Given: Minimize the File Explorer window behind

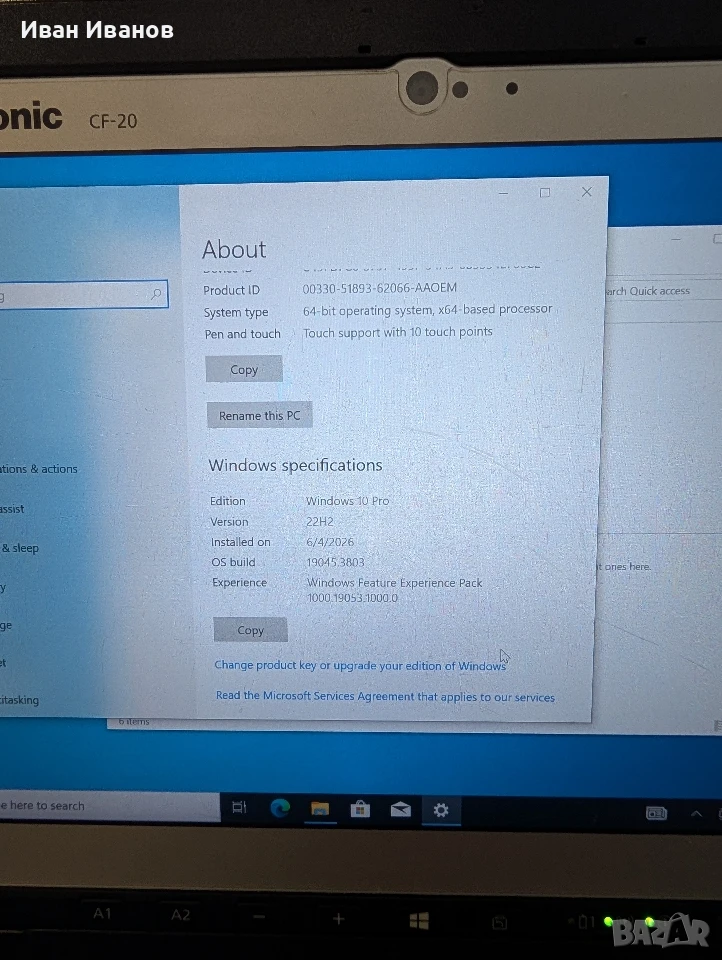Looking at the screenshot, I should 676,239.
